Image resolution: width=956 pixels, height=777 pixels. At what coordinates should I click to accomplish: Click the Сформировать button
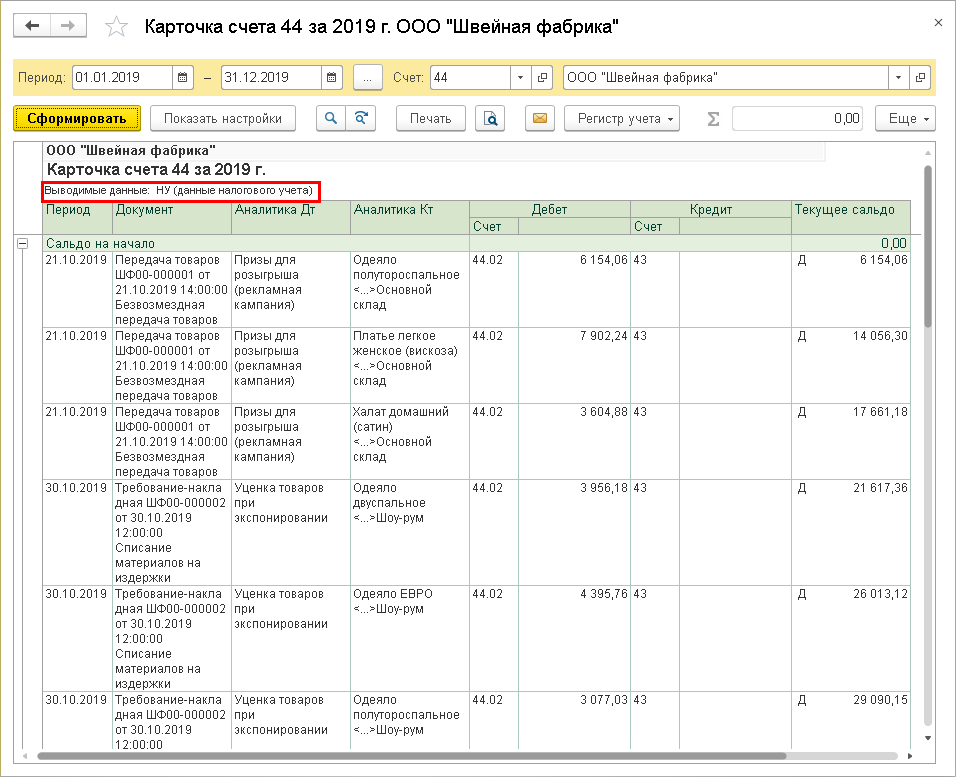point(77,118)
